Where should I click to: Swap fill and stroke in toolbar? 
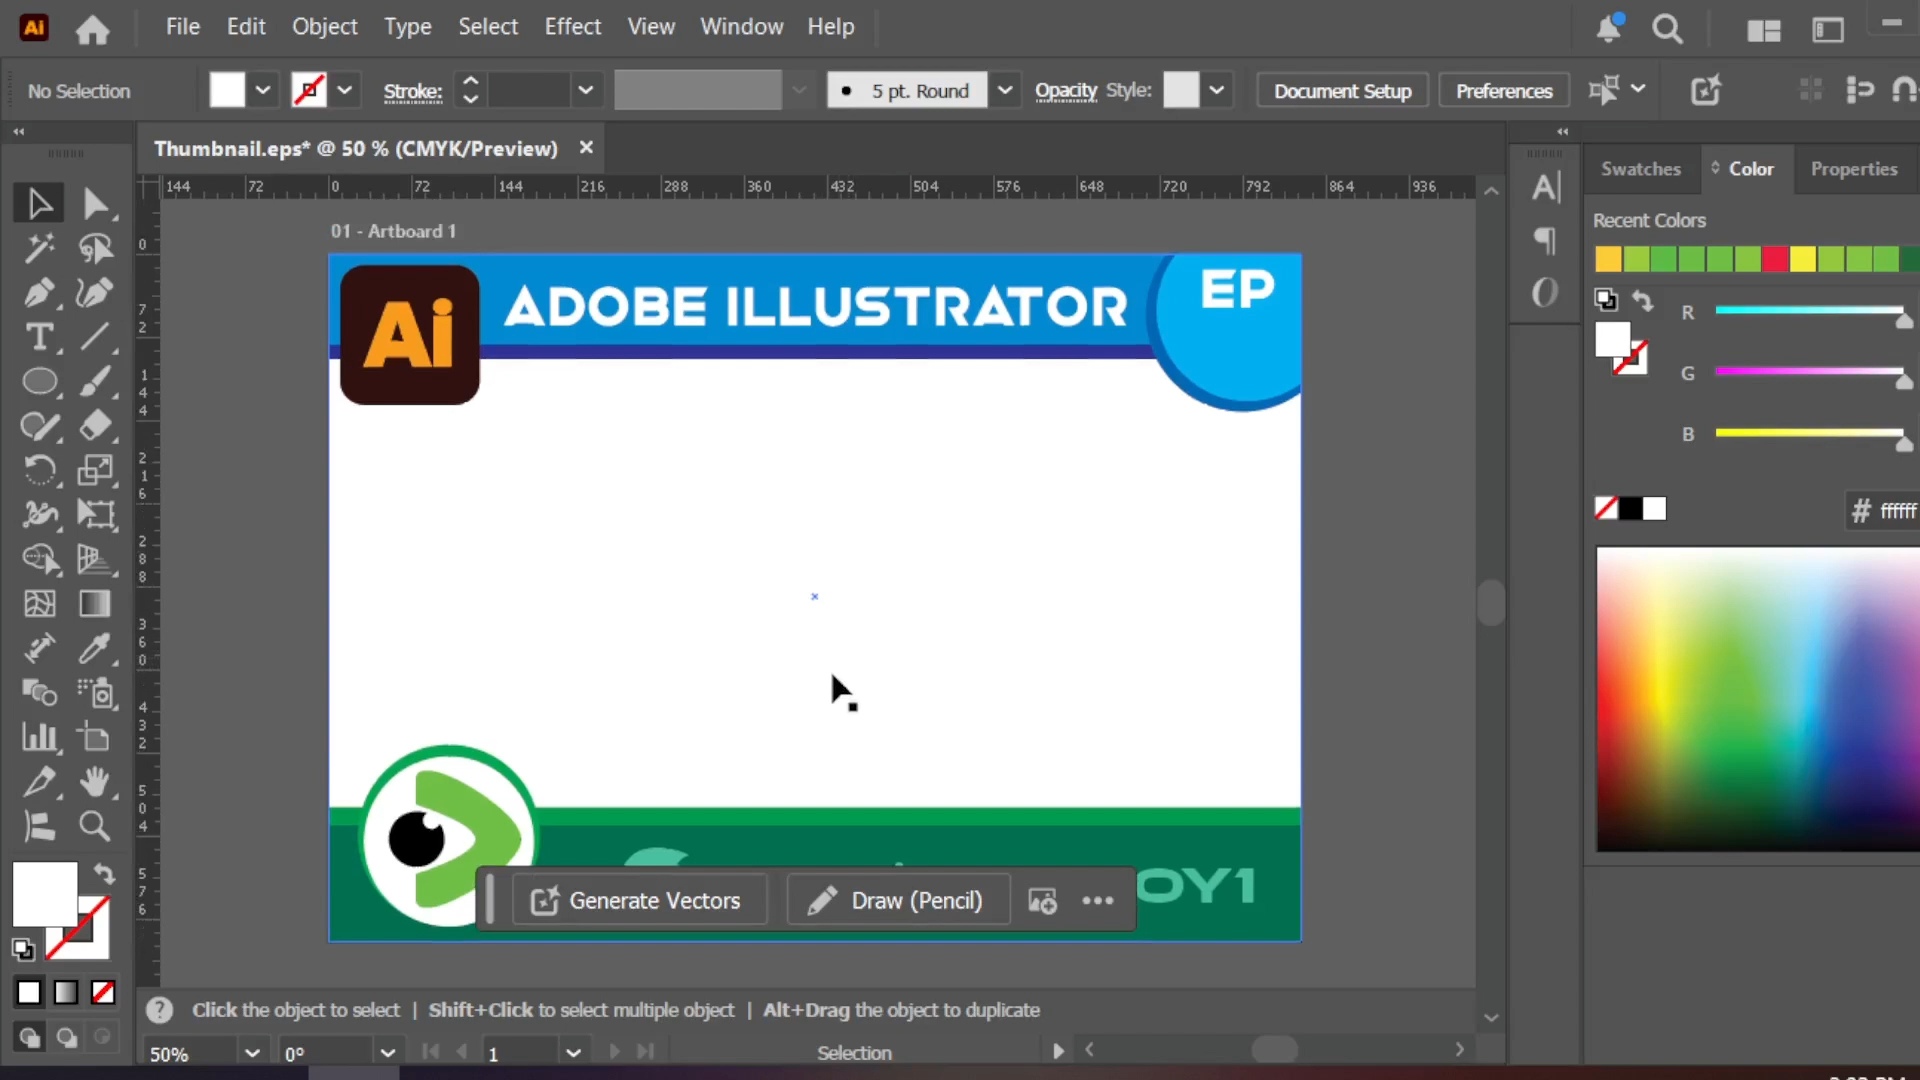(104, 873)
